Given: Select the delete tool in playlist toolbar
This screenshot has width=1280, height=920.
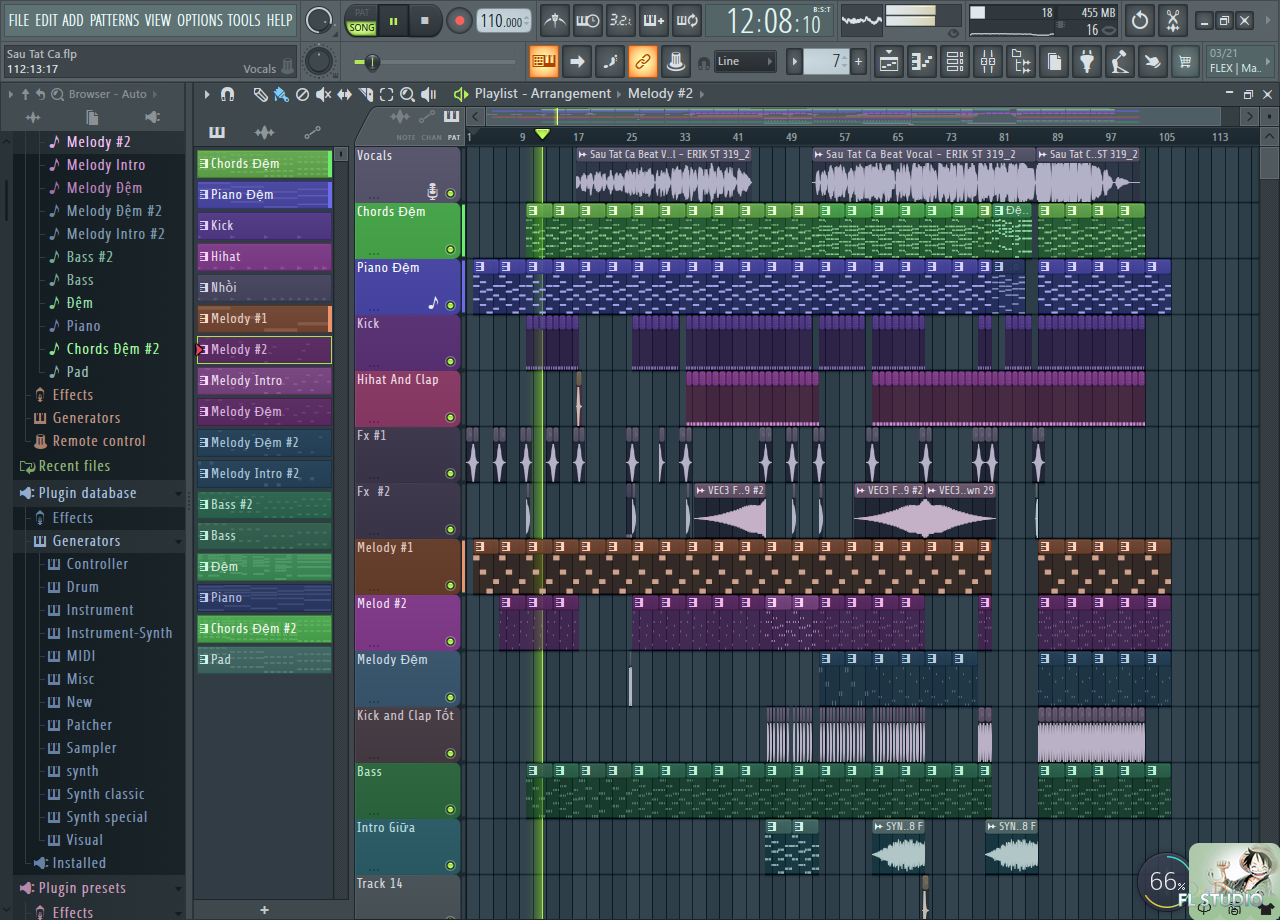Looking at the screenshot, I should click(x=302, y=94).
